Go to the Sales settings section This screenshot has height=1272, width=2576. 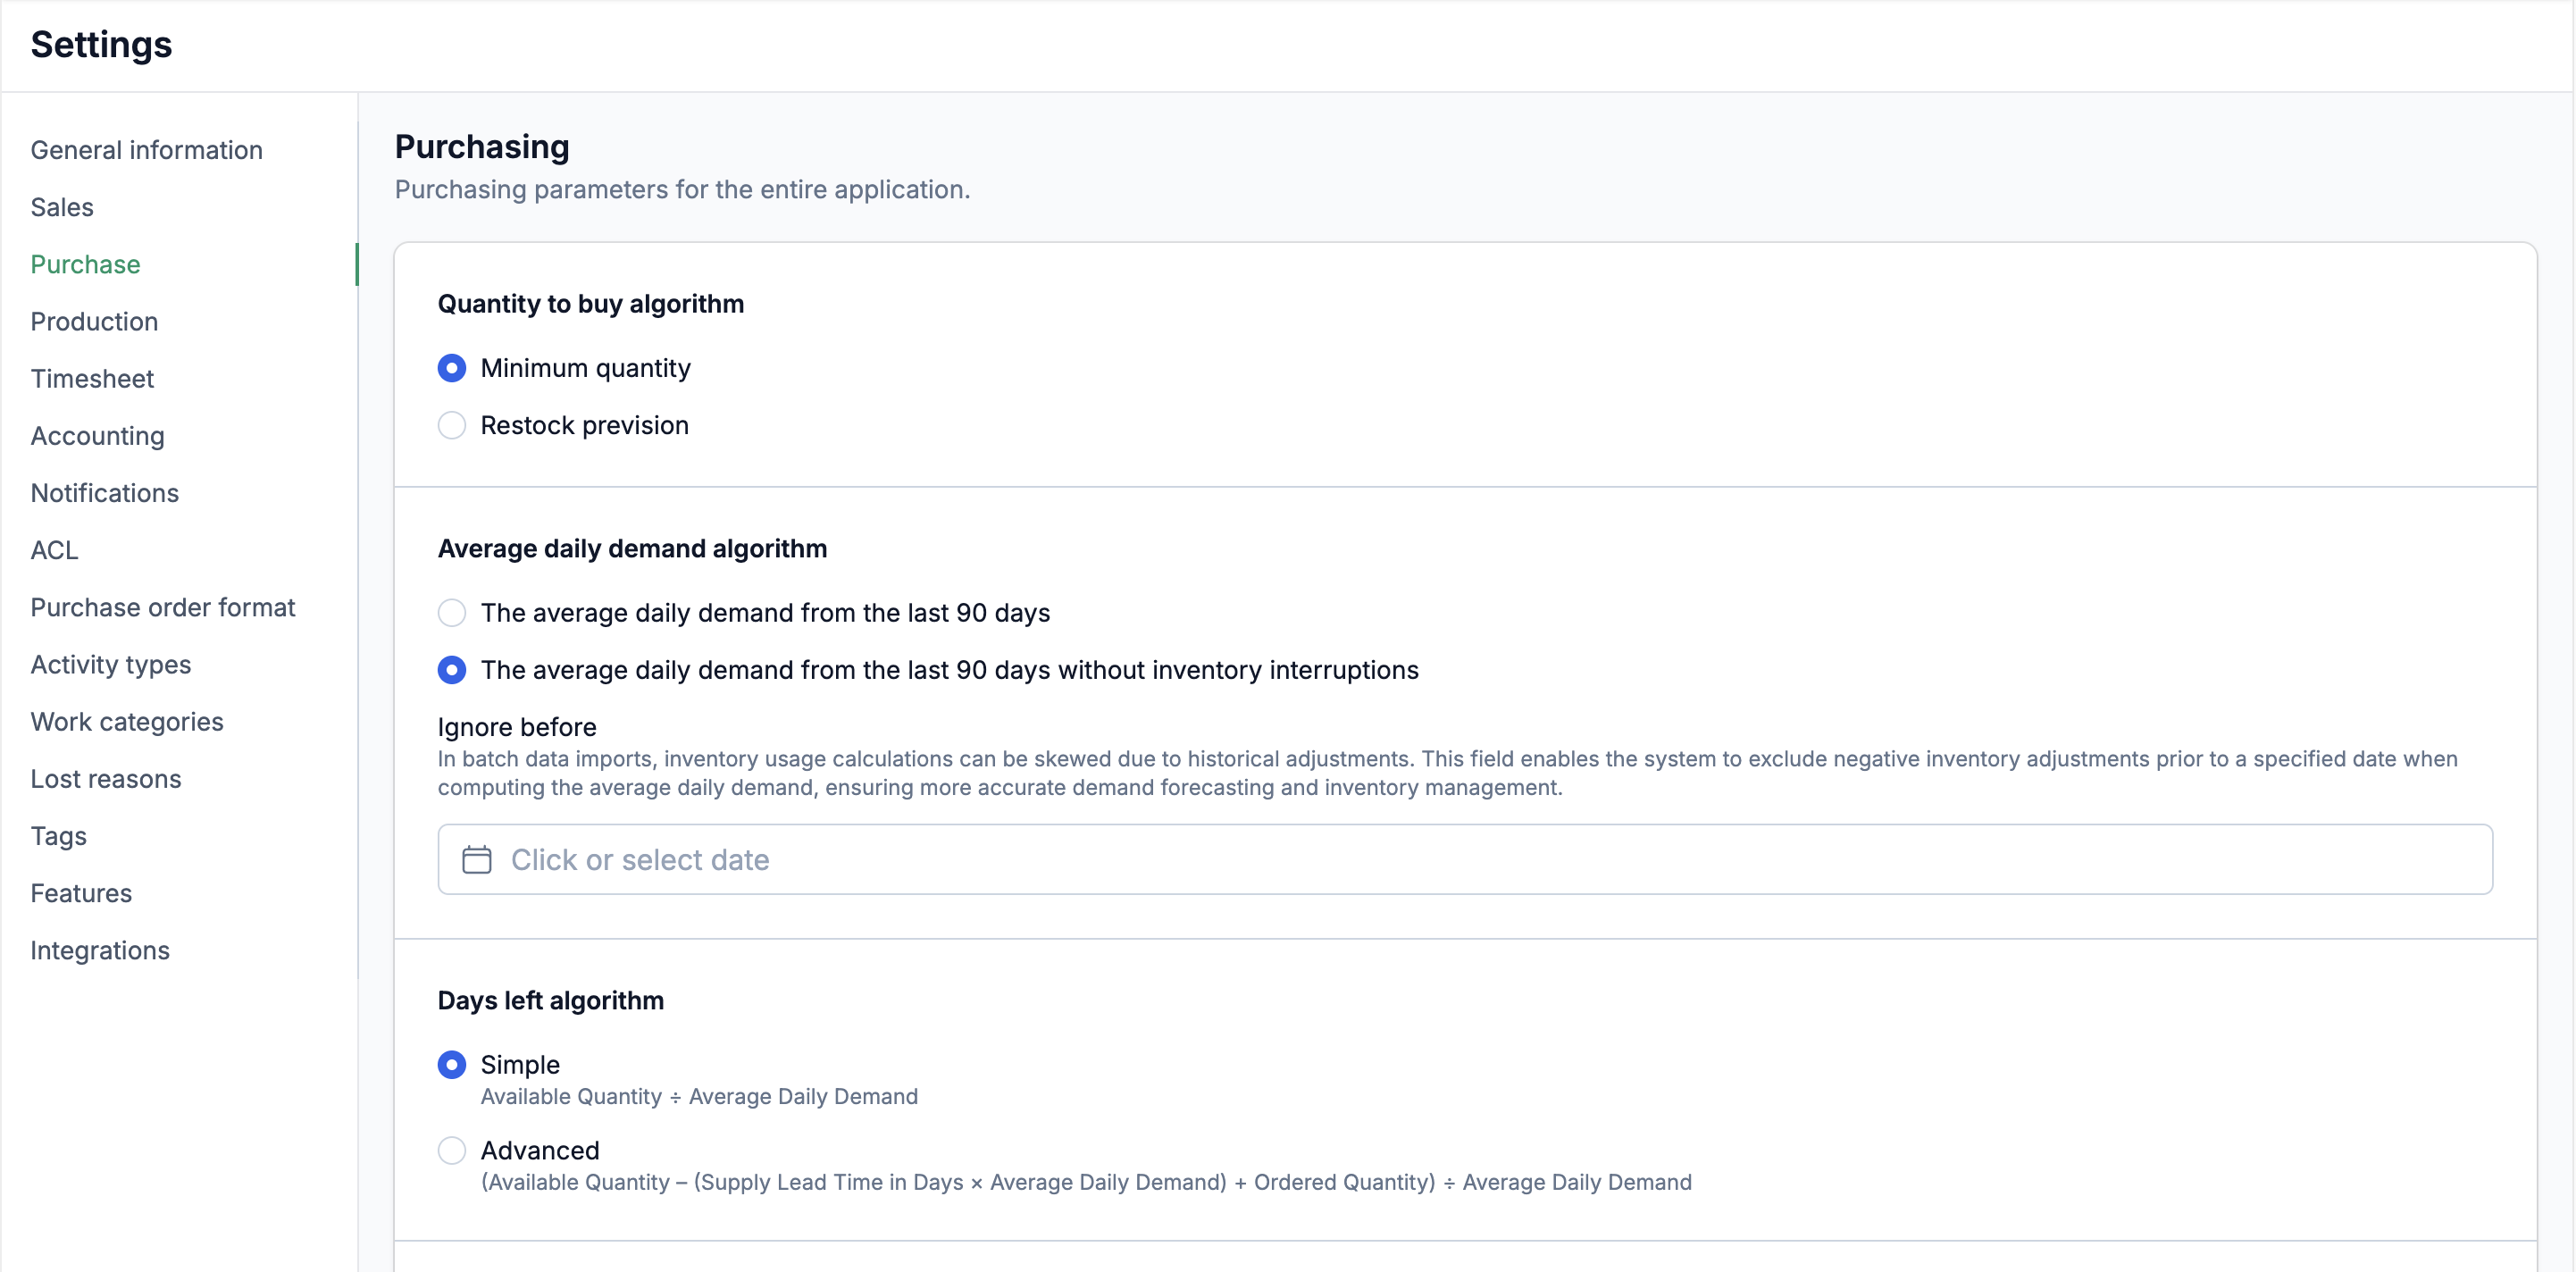point(62,207)
